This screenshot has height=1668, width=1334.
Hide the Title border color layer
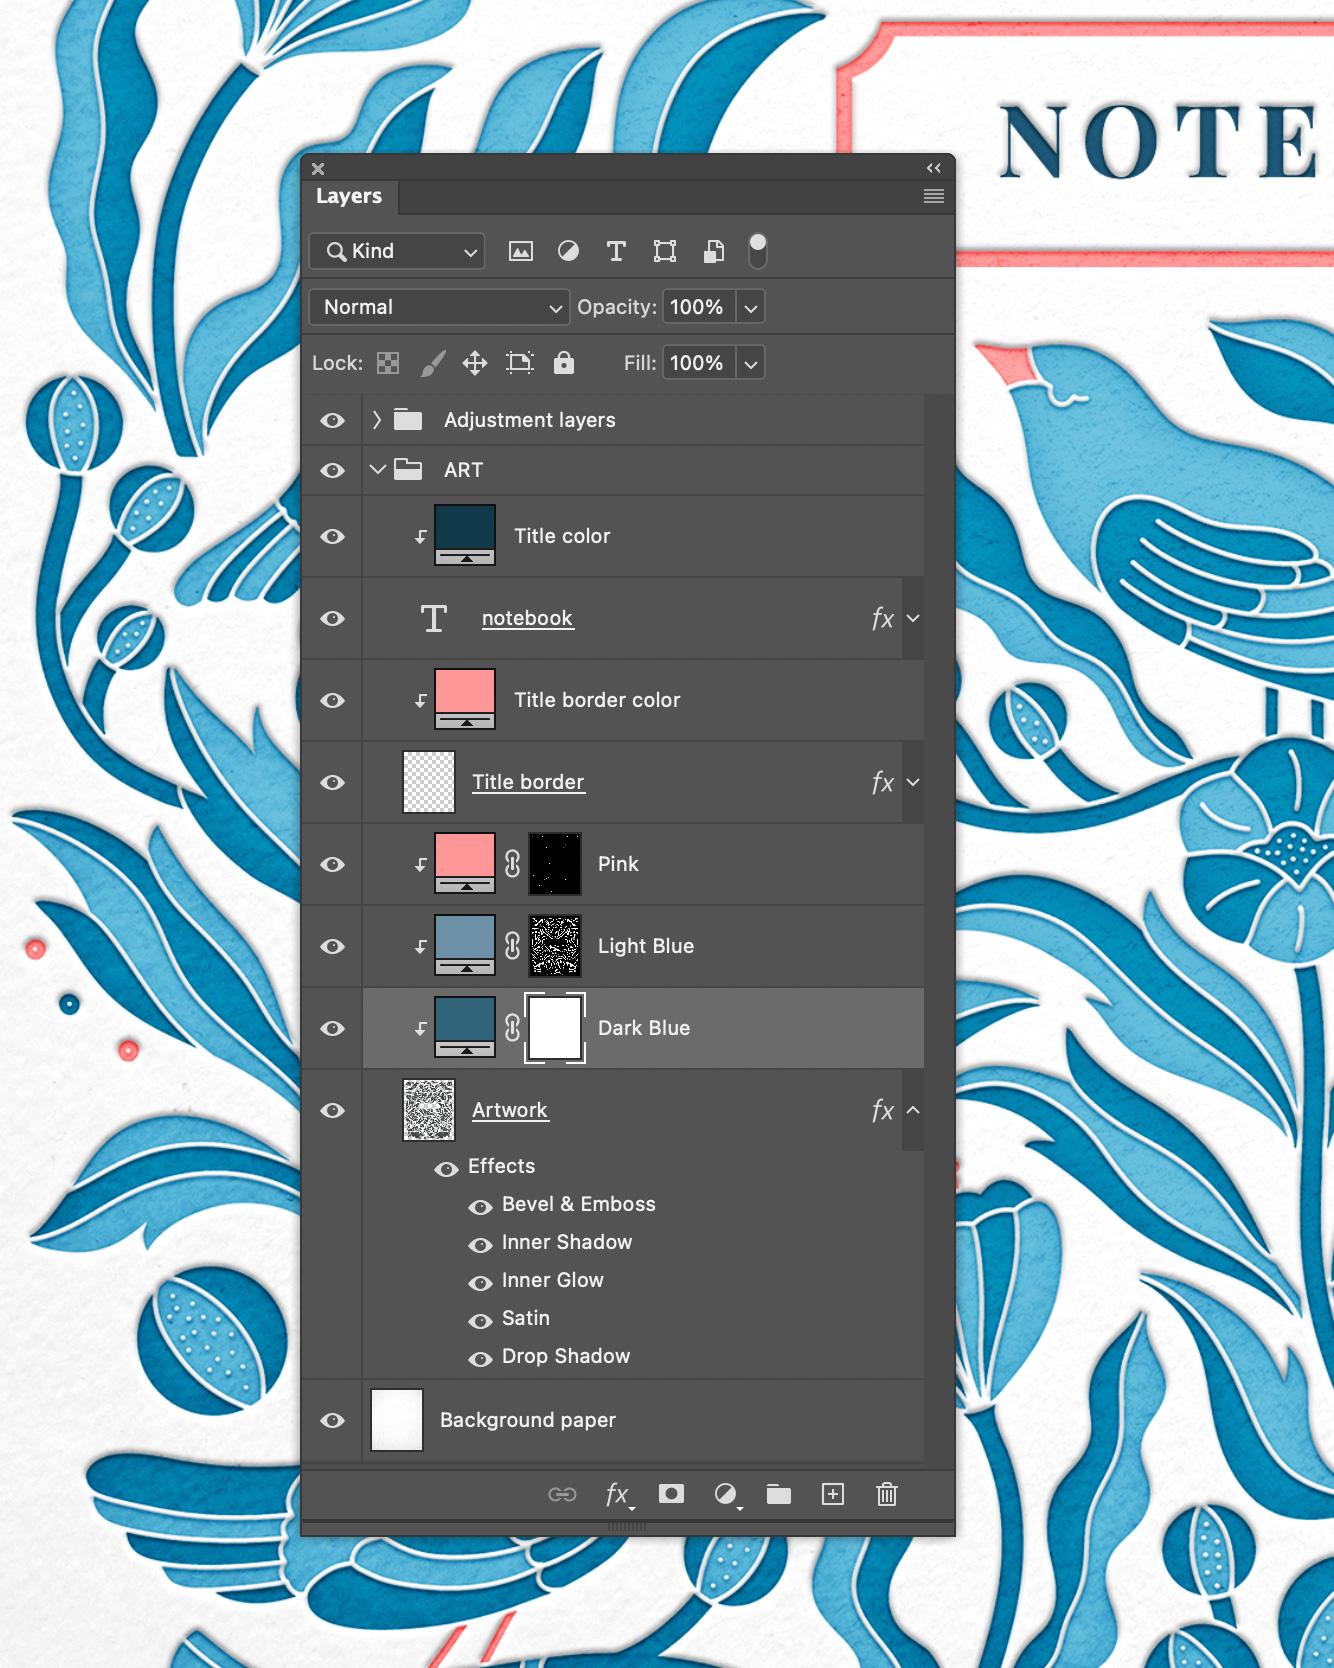click(333, 701)
